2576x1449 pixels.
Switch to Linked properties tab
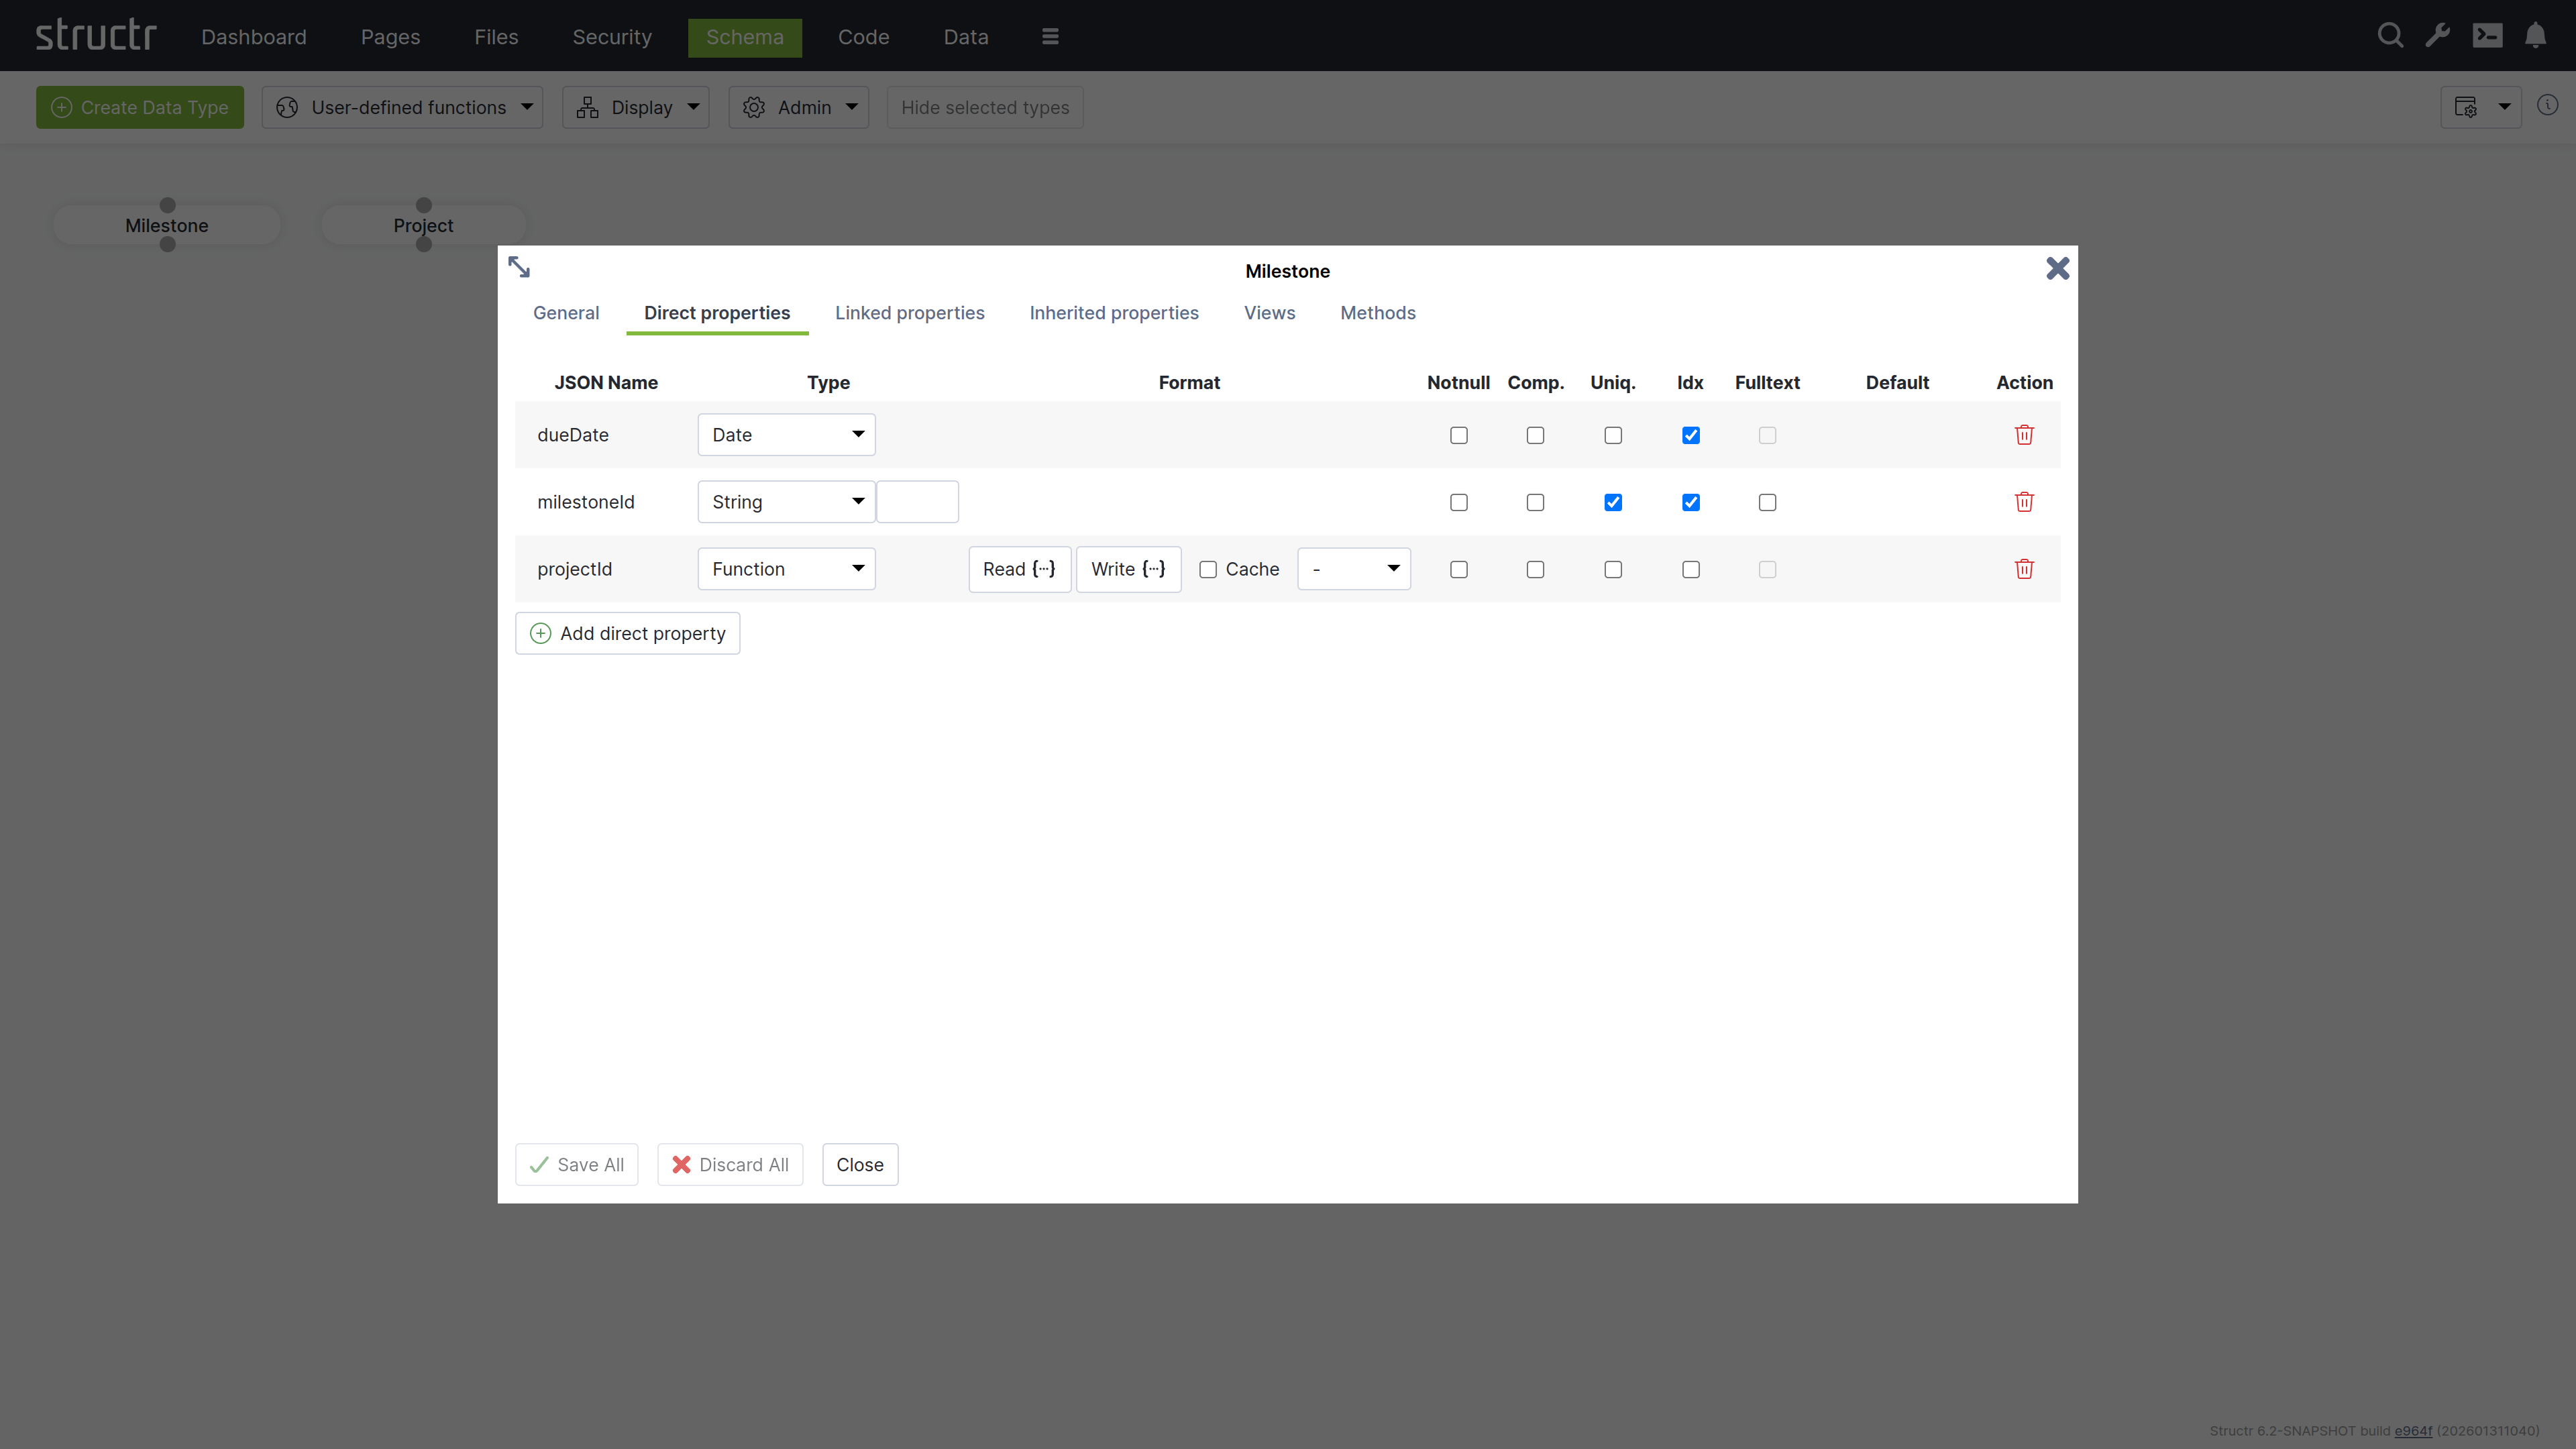909,313
